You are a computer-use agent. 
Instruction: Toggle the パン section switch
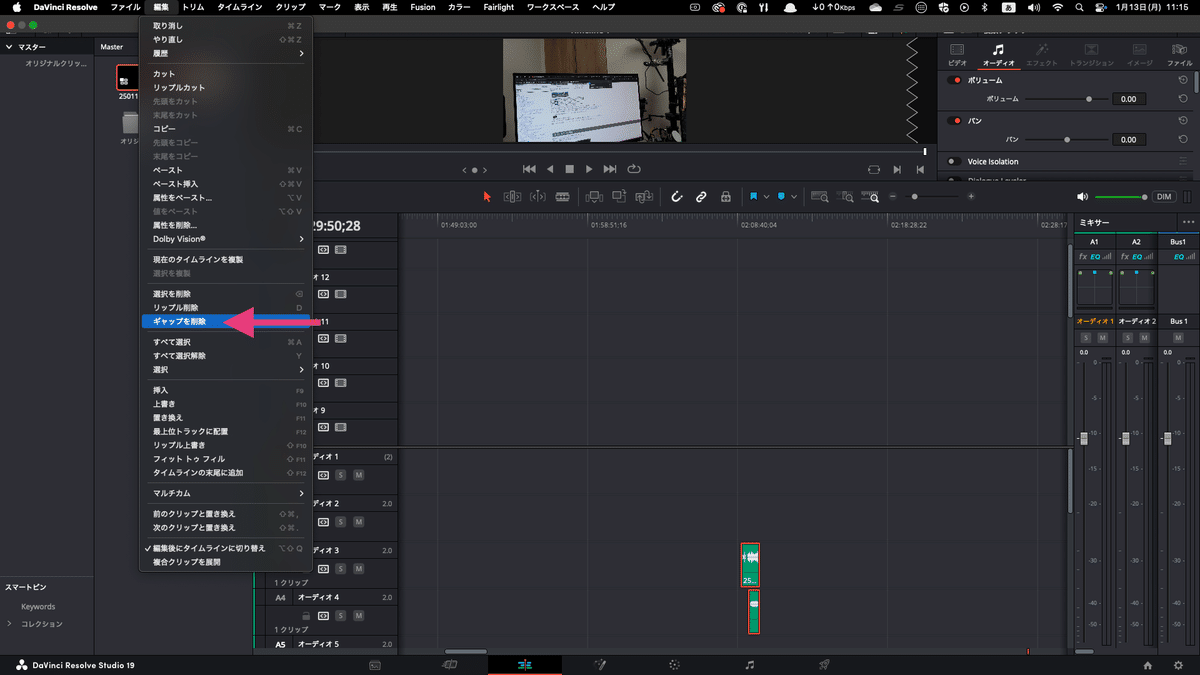tap(955, 121)
